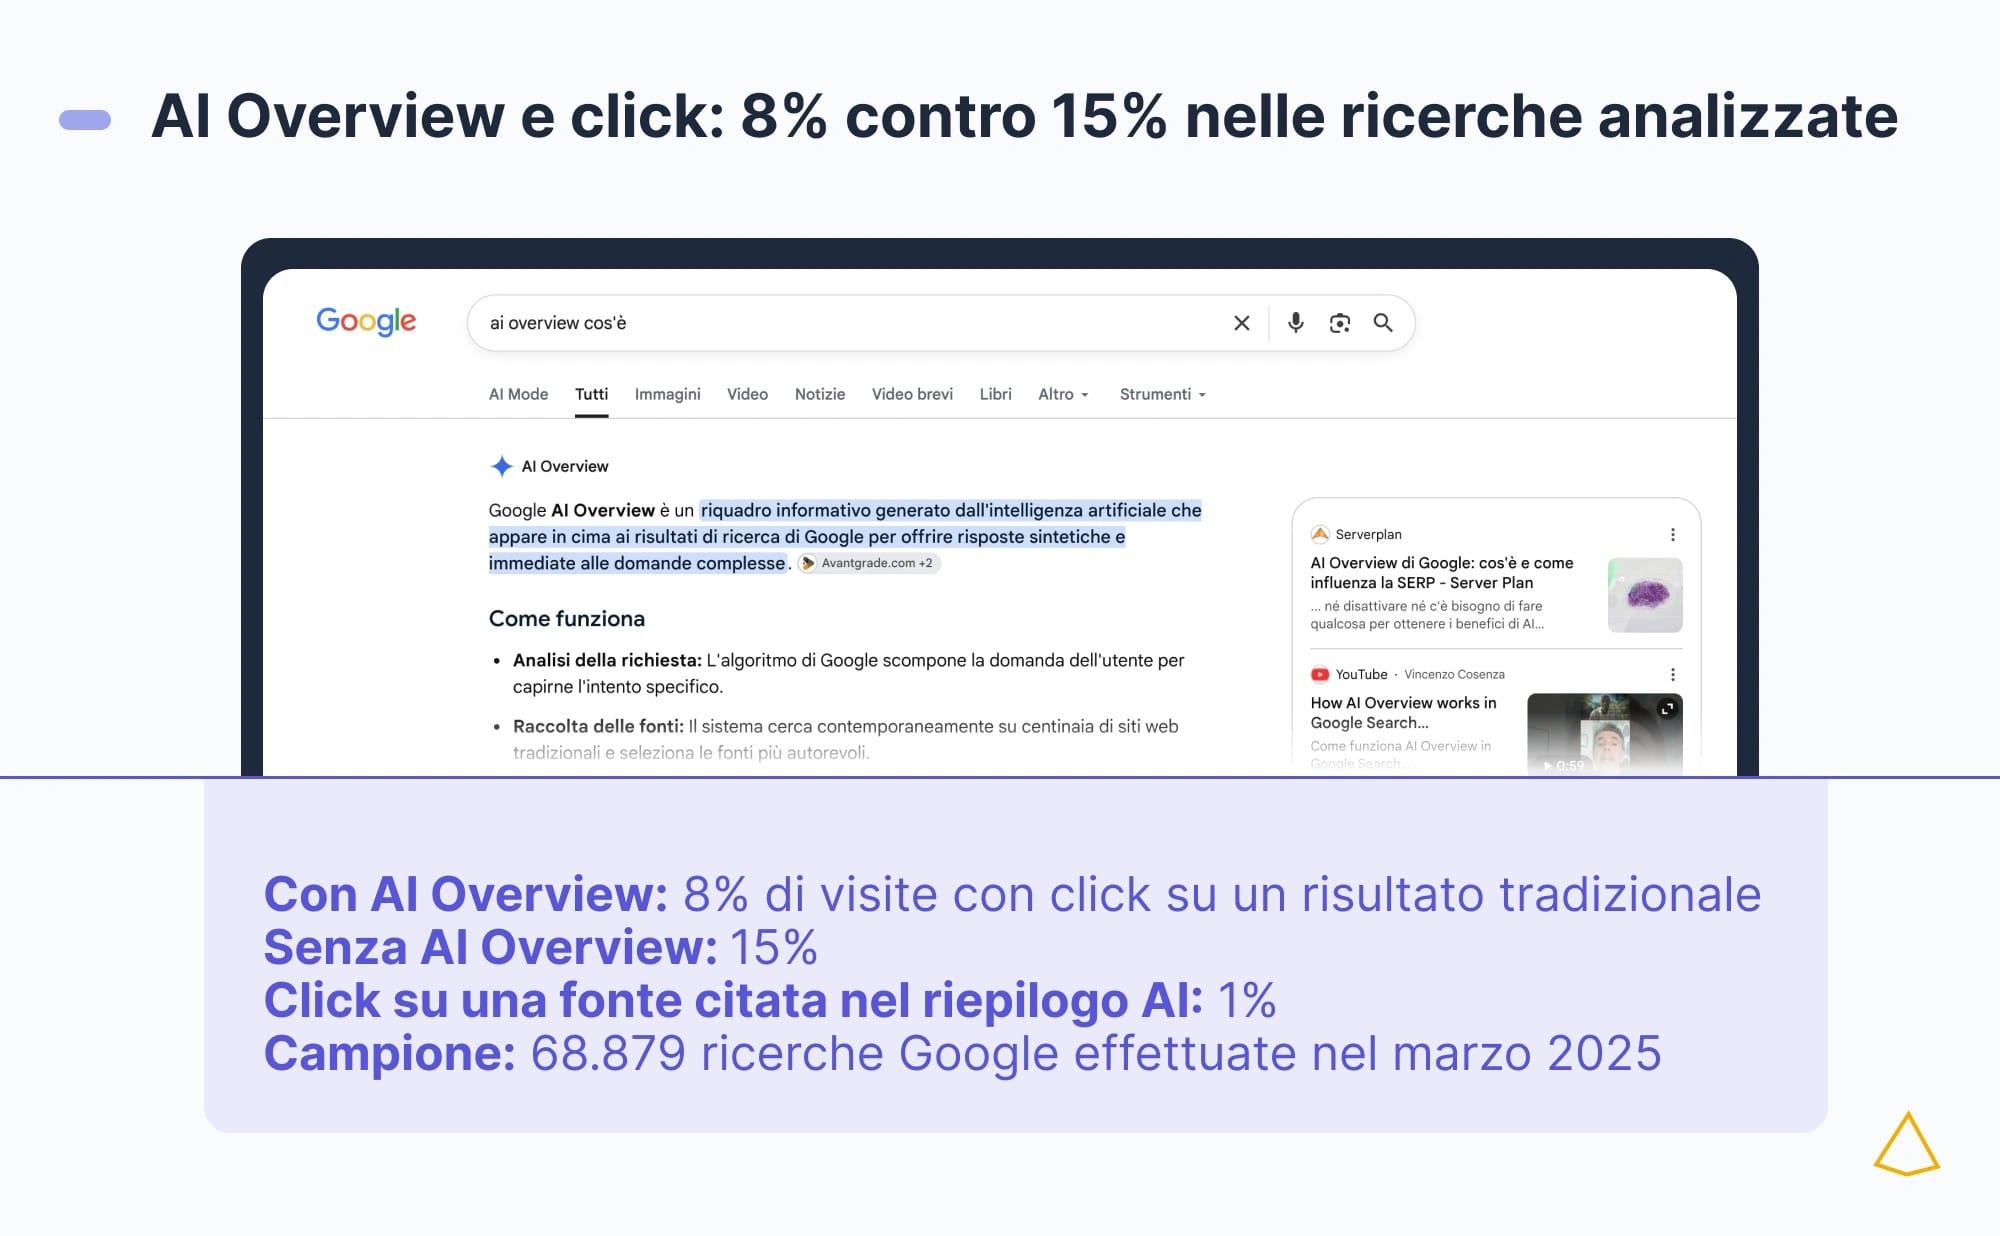Screen dimensions: 2000x1236
Task: Open the Immagini tab
Action: point(667,394)
